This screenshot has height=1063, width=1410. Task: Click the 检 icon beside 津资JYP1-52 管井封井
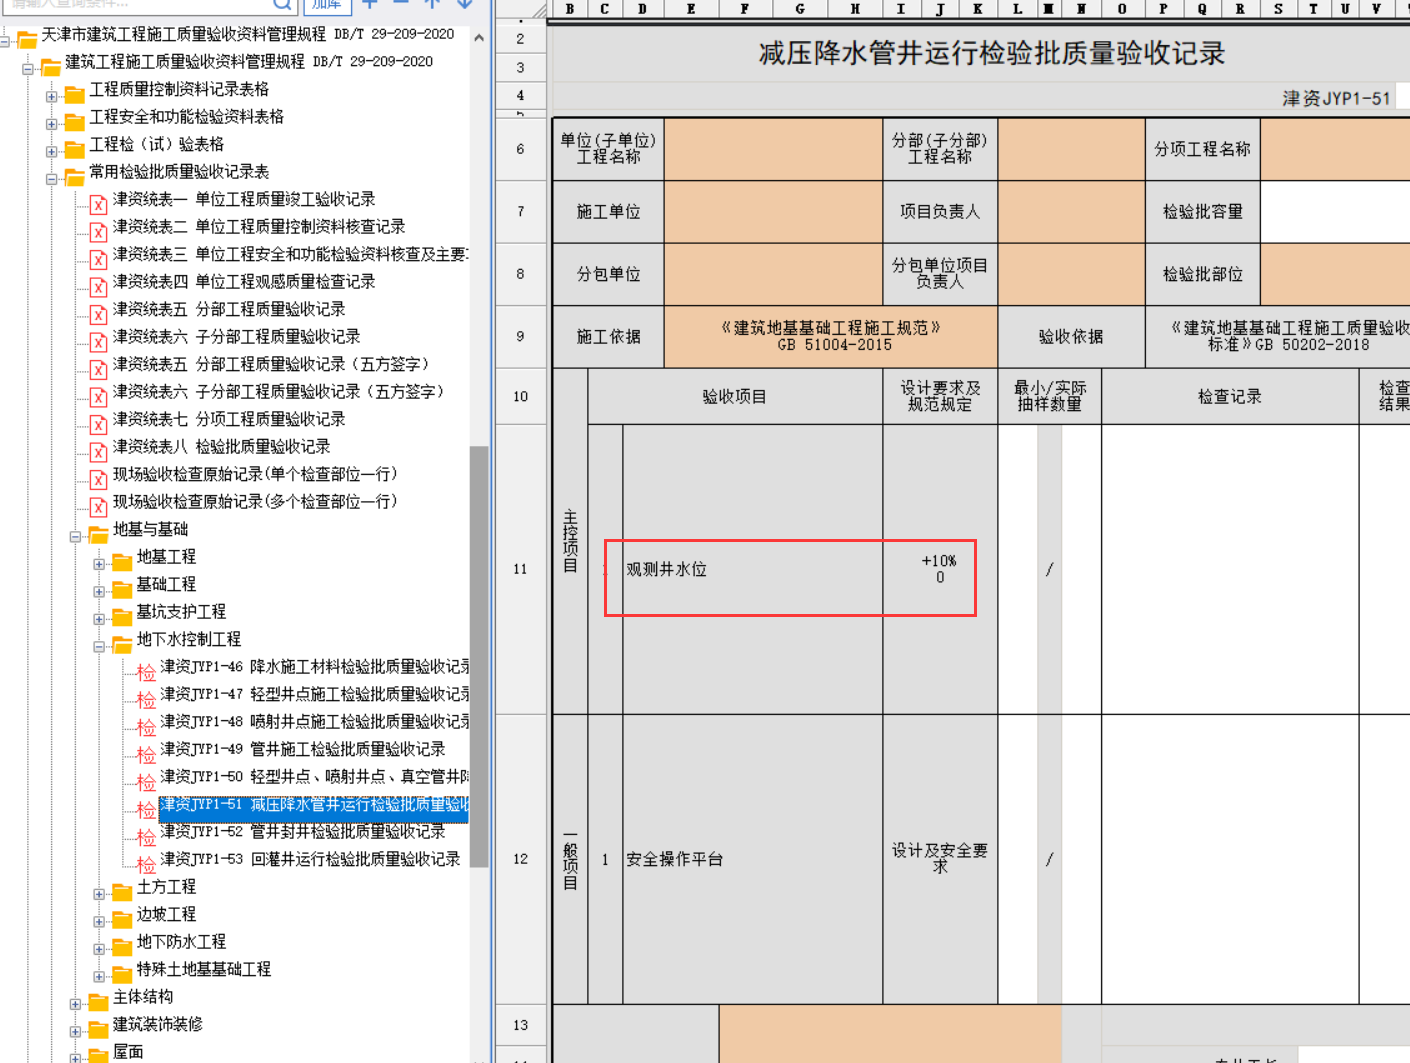tap(146, 837)
